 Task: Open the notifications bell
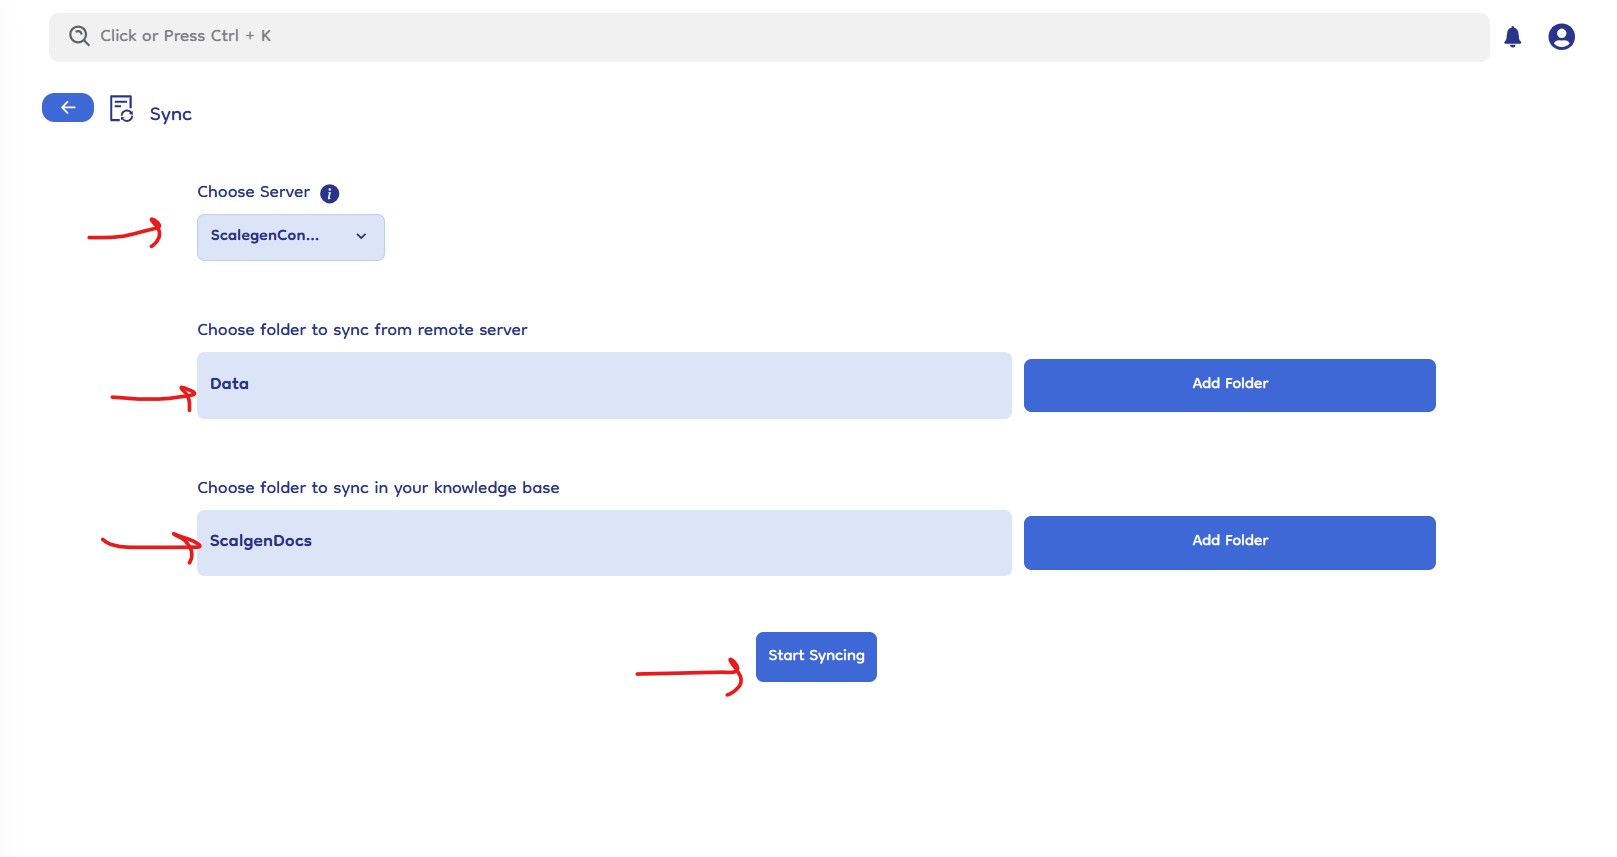tap(1512, 37)
